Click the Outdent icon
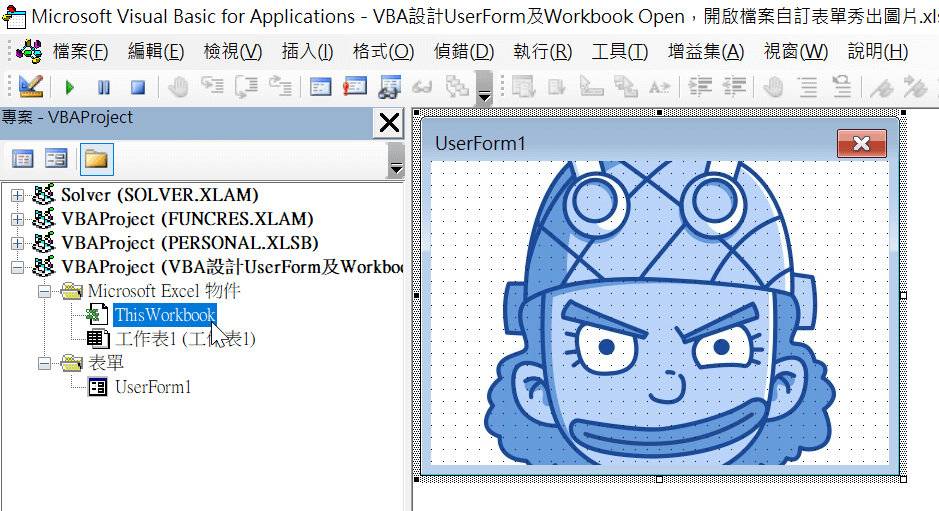This screenshot has width=939, height=511. (x=734, y=87)
